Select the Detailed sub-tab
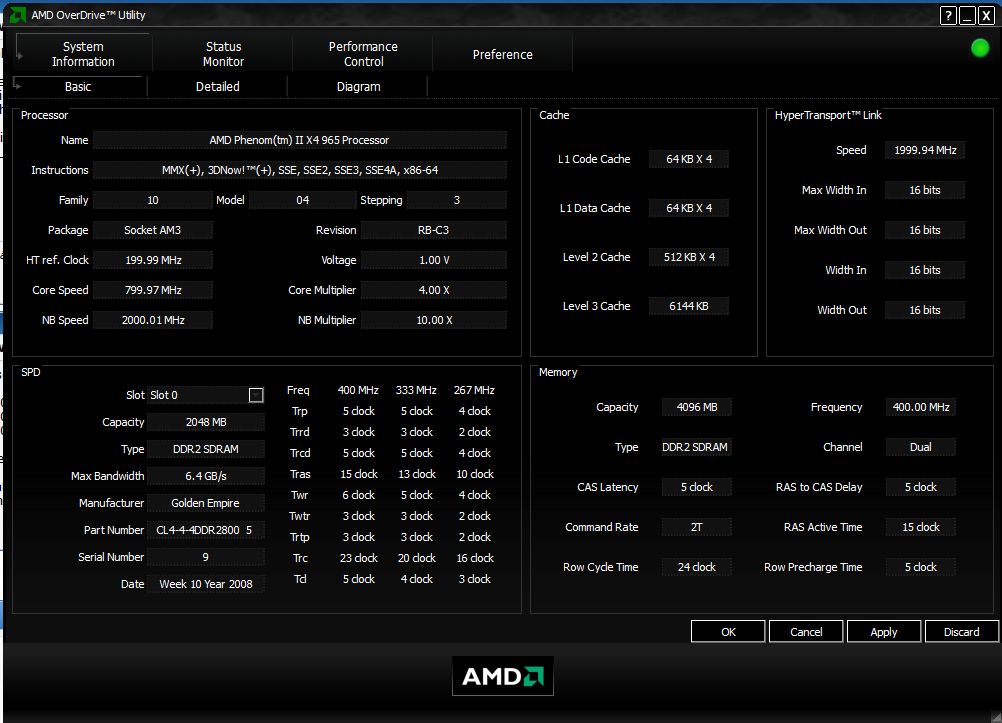 217,86
